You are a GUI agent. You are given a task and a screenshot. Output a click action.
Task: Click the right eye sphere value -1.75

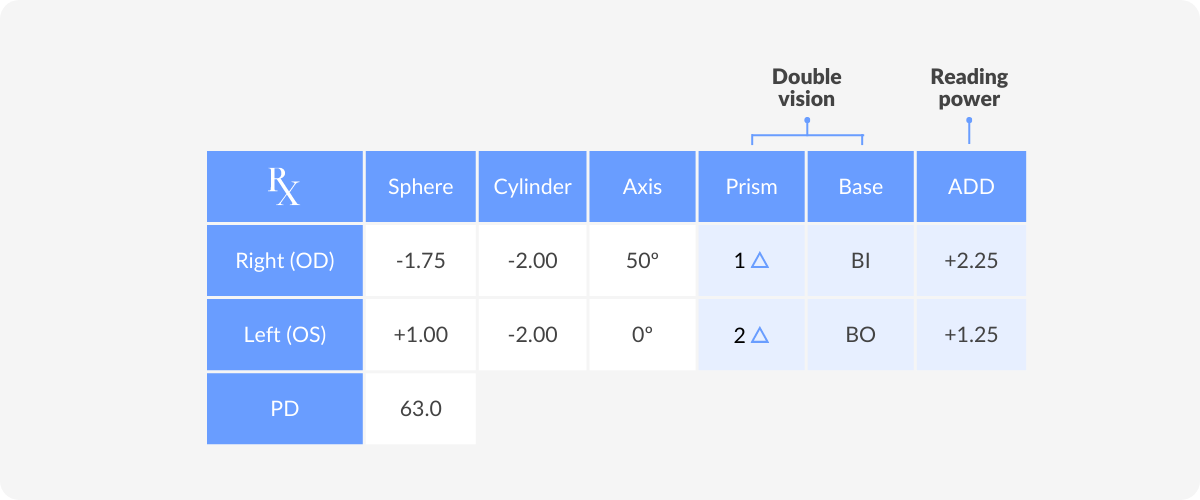(421, 261)
